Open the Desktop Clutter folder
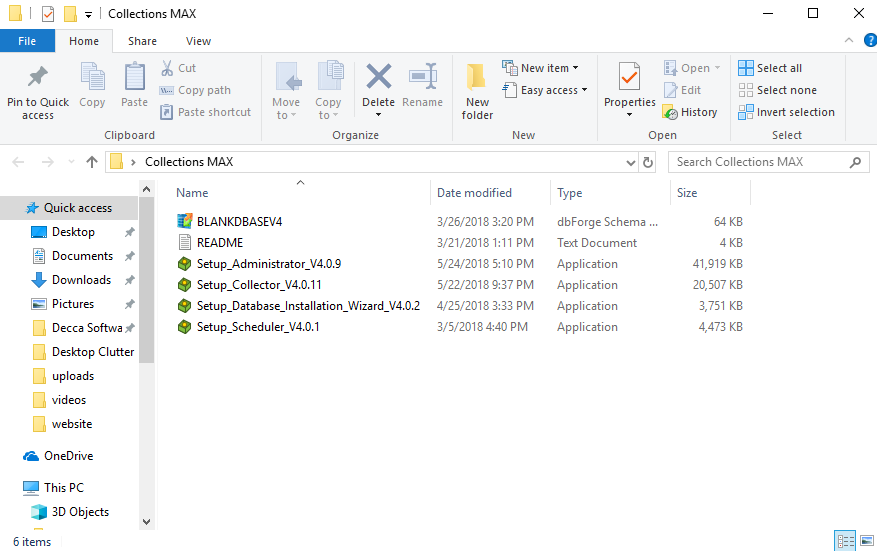 click(x=92, y=352)
